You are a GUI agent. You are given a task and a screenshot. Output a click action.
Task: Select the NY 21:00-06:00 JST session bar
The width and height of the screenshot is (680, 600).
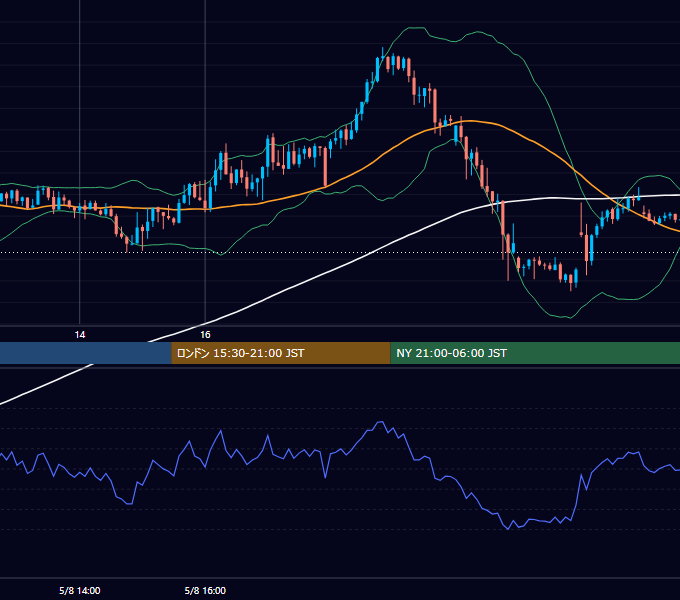(x=535, y=353)
